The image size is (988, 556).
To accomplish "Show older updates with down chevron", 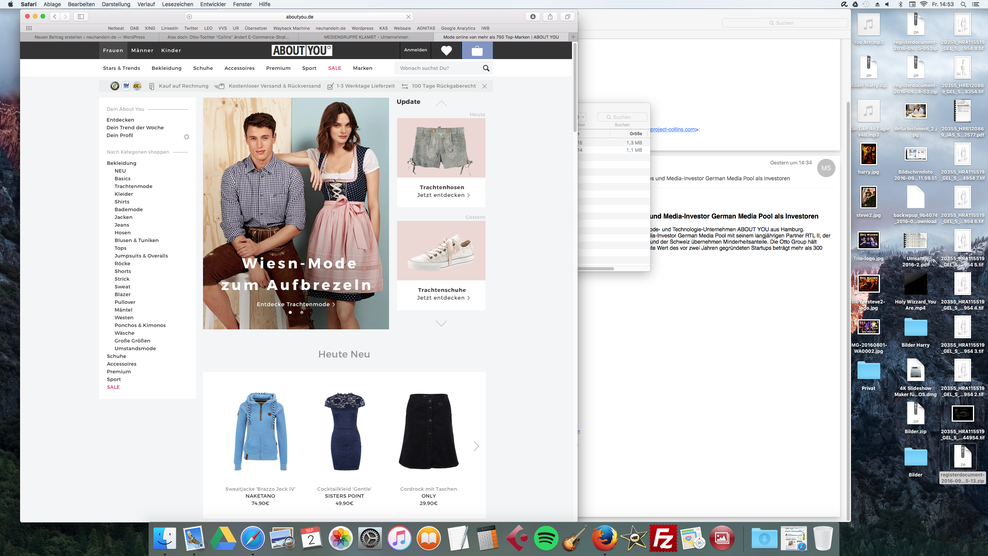I will click(x=441, y=323).
